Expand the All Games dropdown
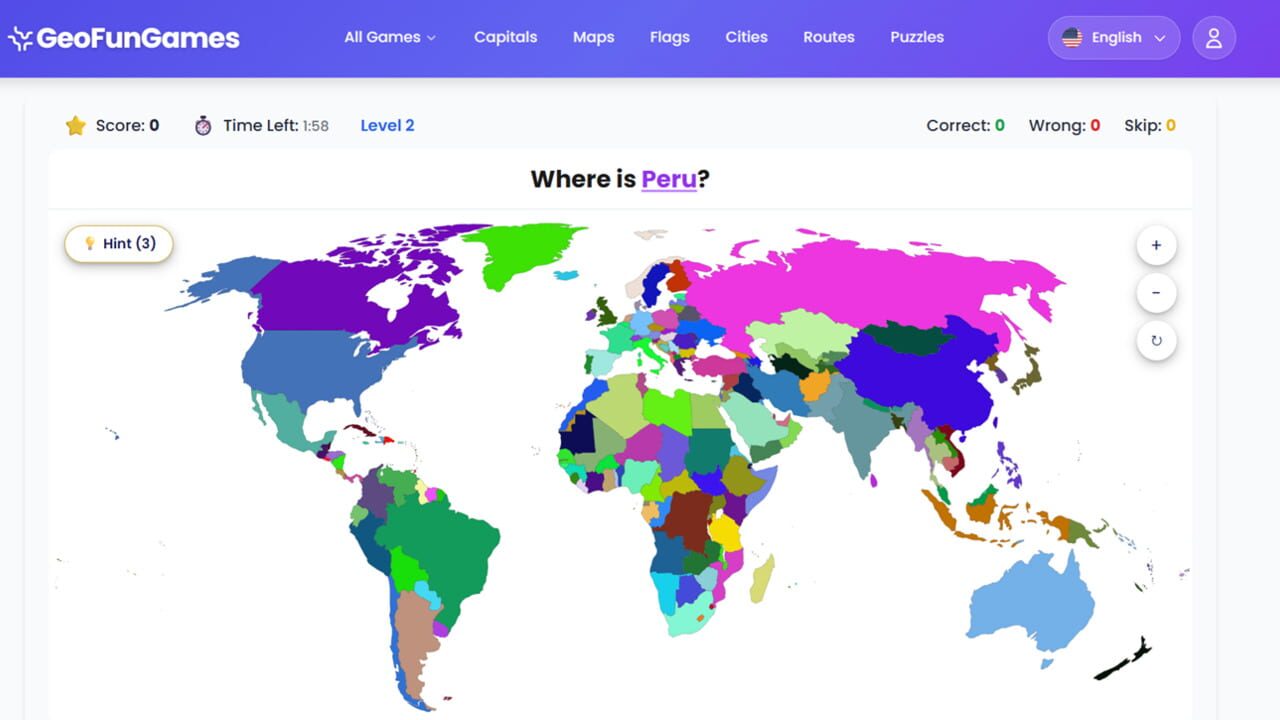 pos(390,37)
